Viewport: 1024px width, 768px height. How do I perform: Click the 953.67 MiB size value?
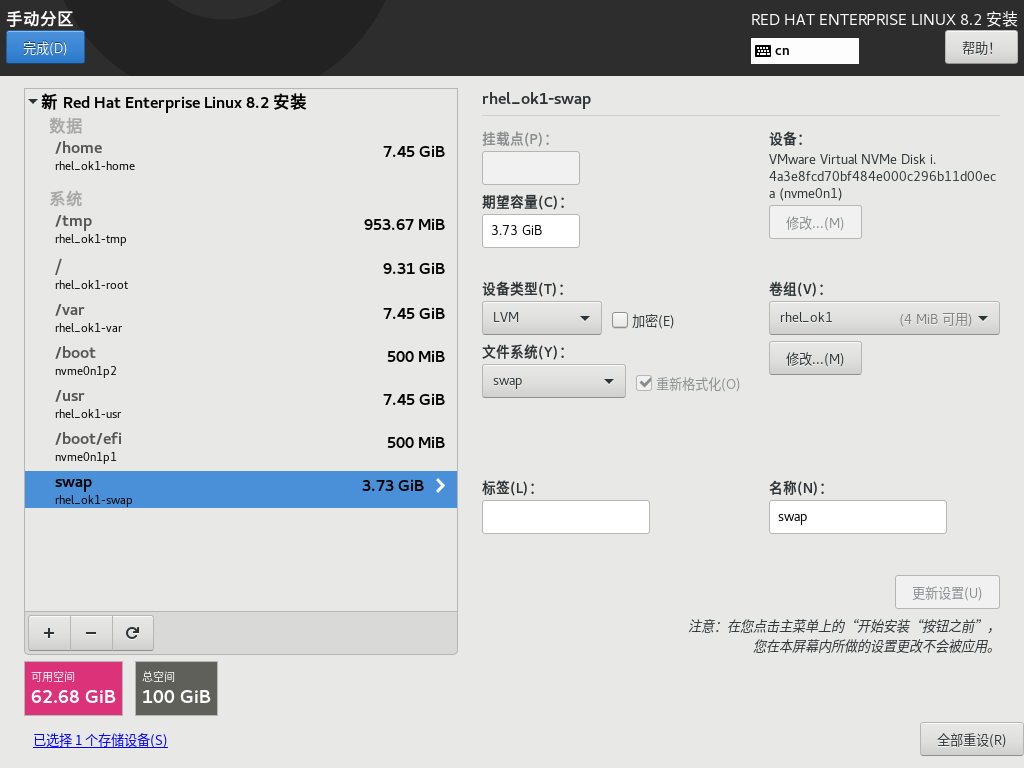click(x=404, y=225)
